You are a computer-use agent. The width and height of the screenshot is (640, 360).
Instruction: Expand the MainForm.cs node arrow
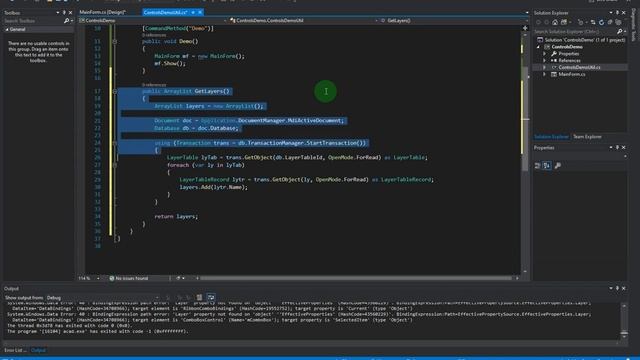pos(544,74)
